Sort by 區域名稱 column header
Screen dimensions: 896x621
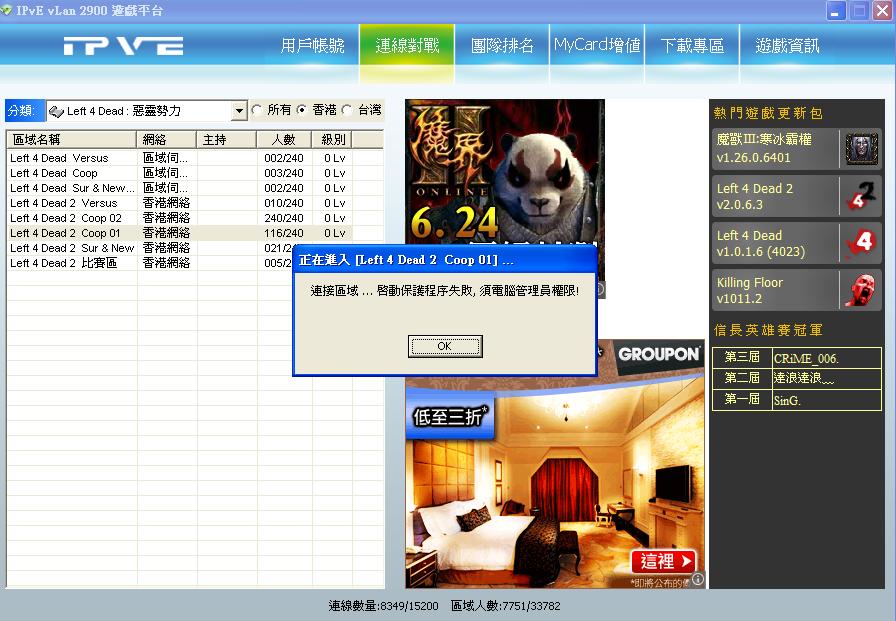pos(71,139)
